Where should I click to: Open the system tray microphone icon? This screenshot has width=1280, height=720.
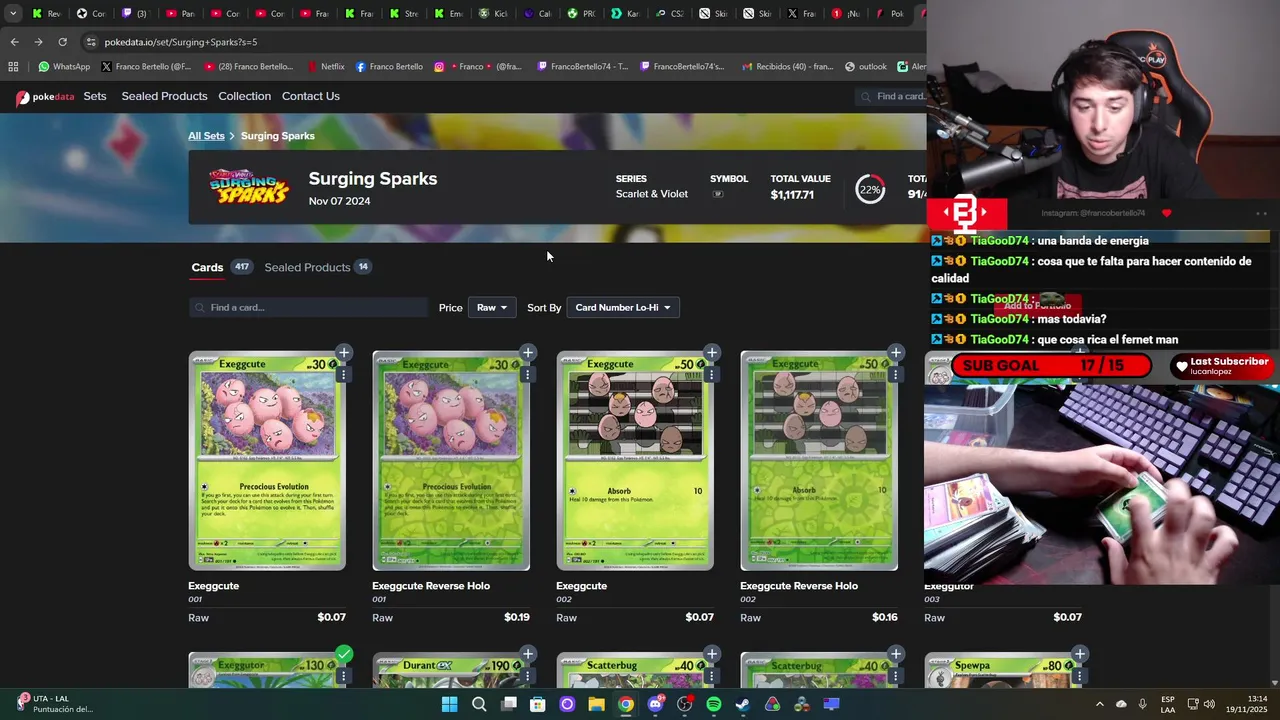(1142, 704)
